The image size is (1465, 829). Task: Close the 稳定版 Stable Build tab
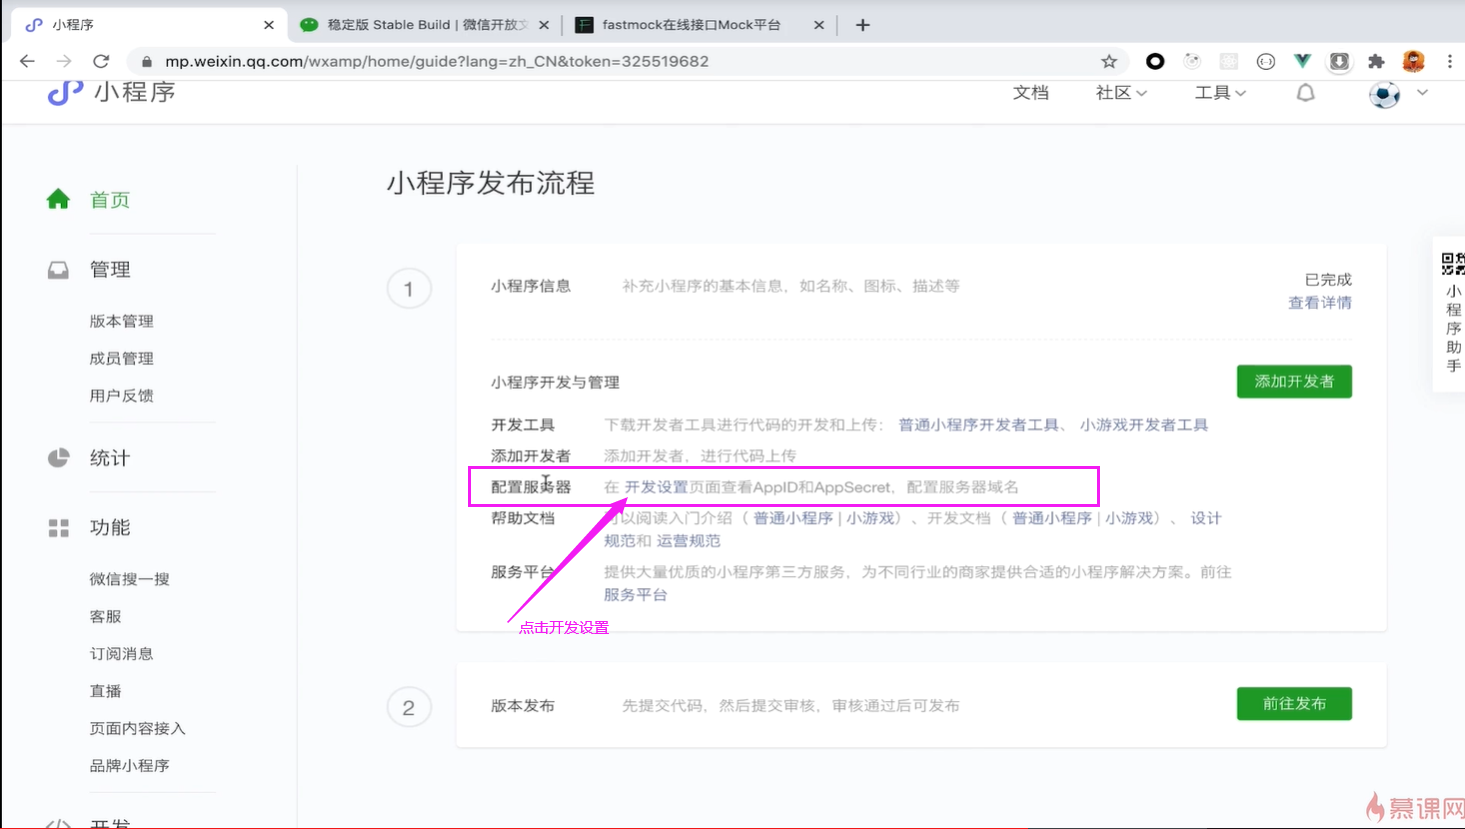click(544, 25)
